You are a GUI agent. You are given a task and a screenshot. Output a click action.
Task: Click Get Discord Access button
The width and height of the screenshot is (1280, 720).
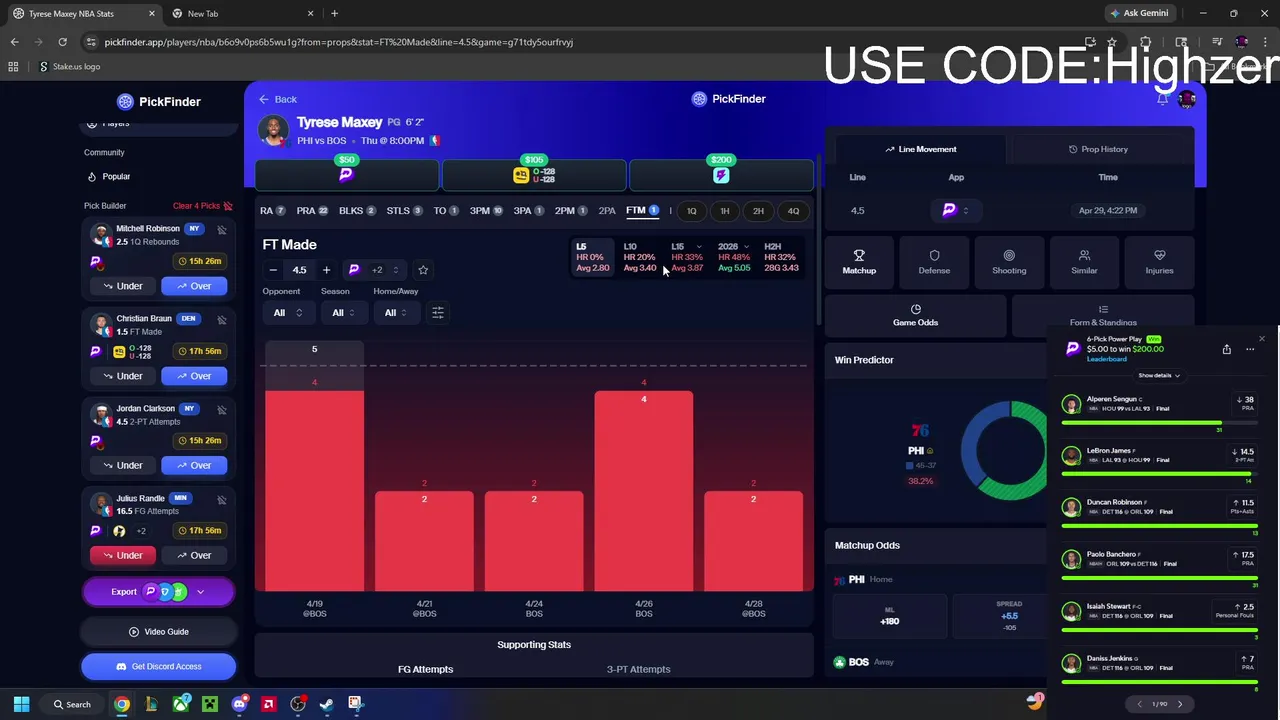pyautogui.click(x=158, y=667)
